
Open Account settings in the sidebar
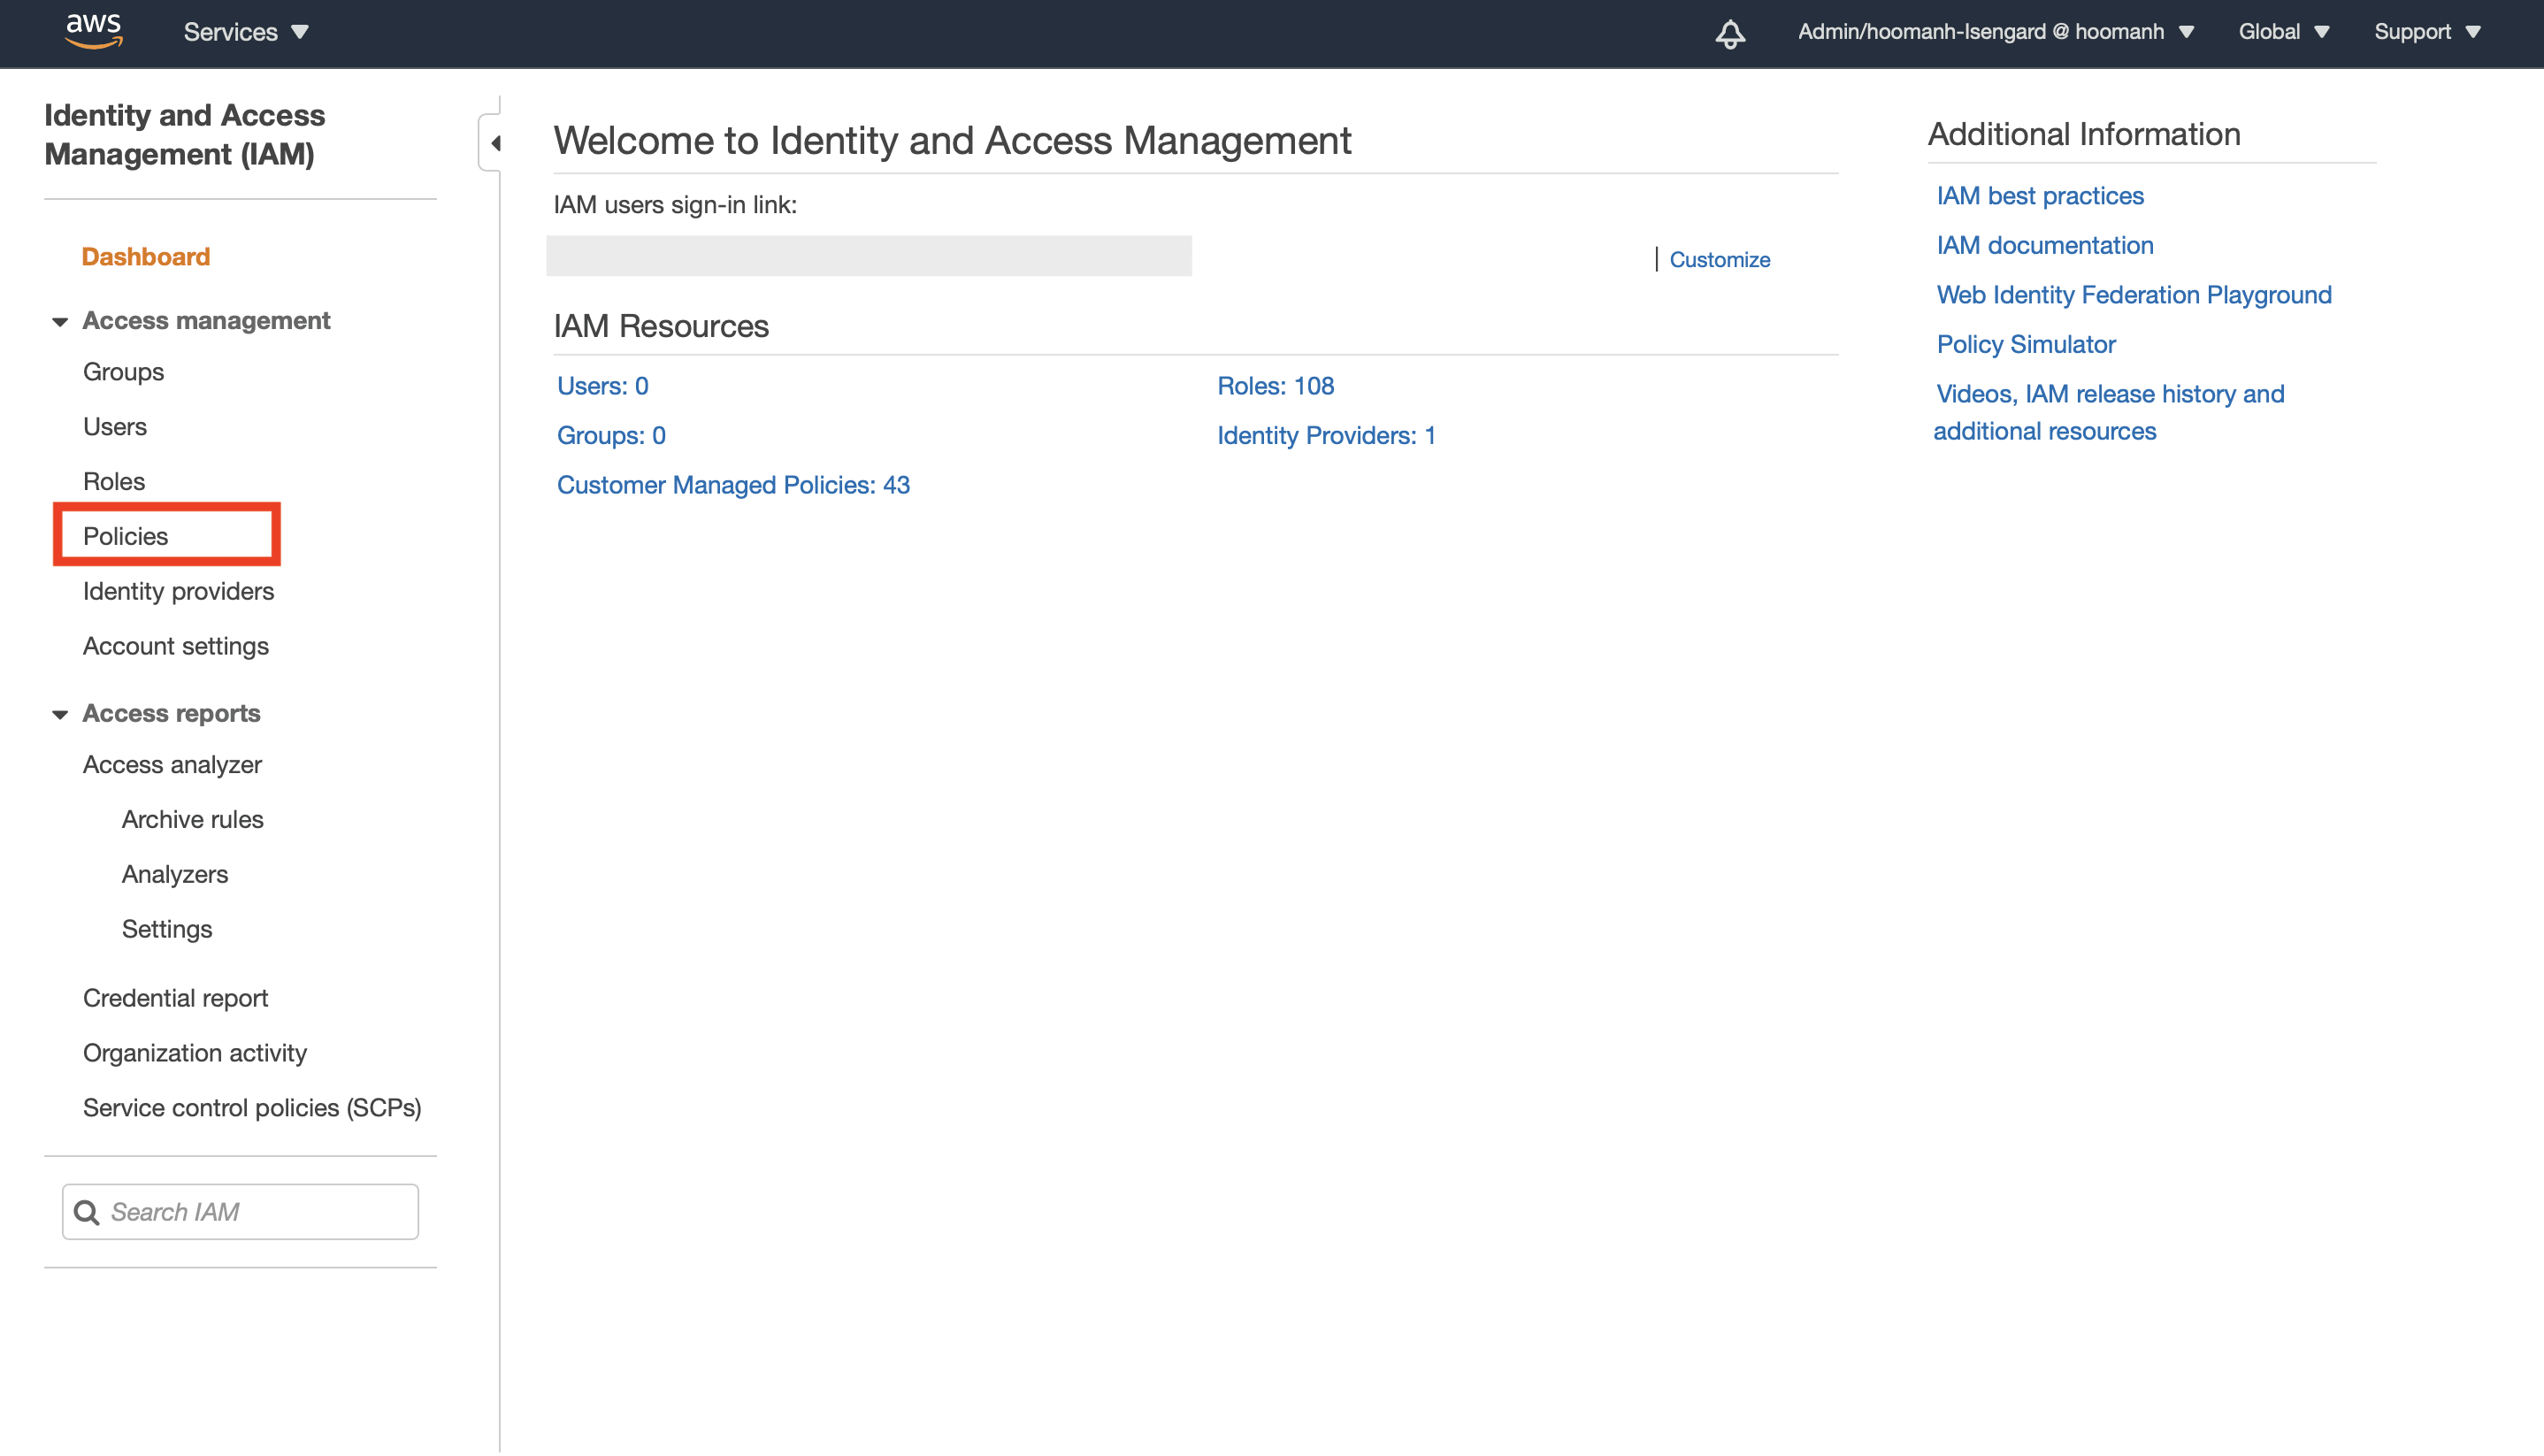click(x=176, y=646)
